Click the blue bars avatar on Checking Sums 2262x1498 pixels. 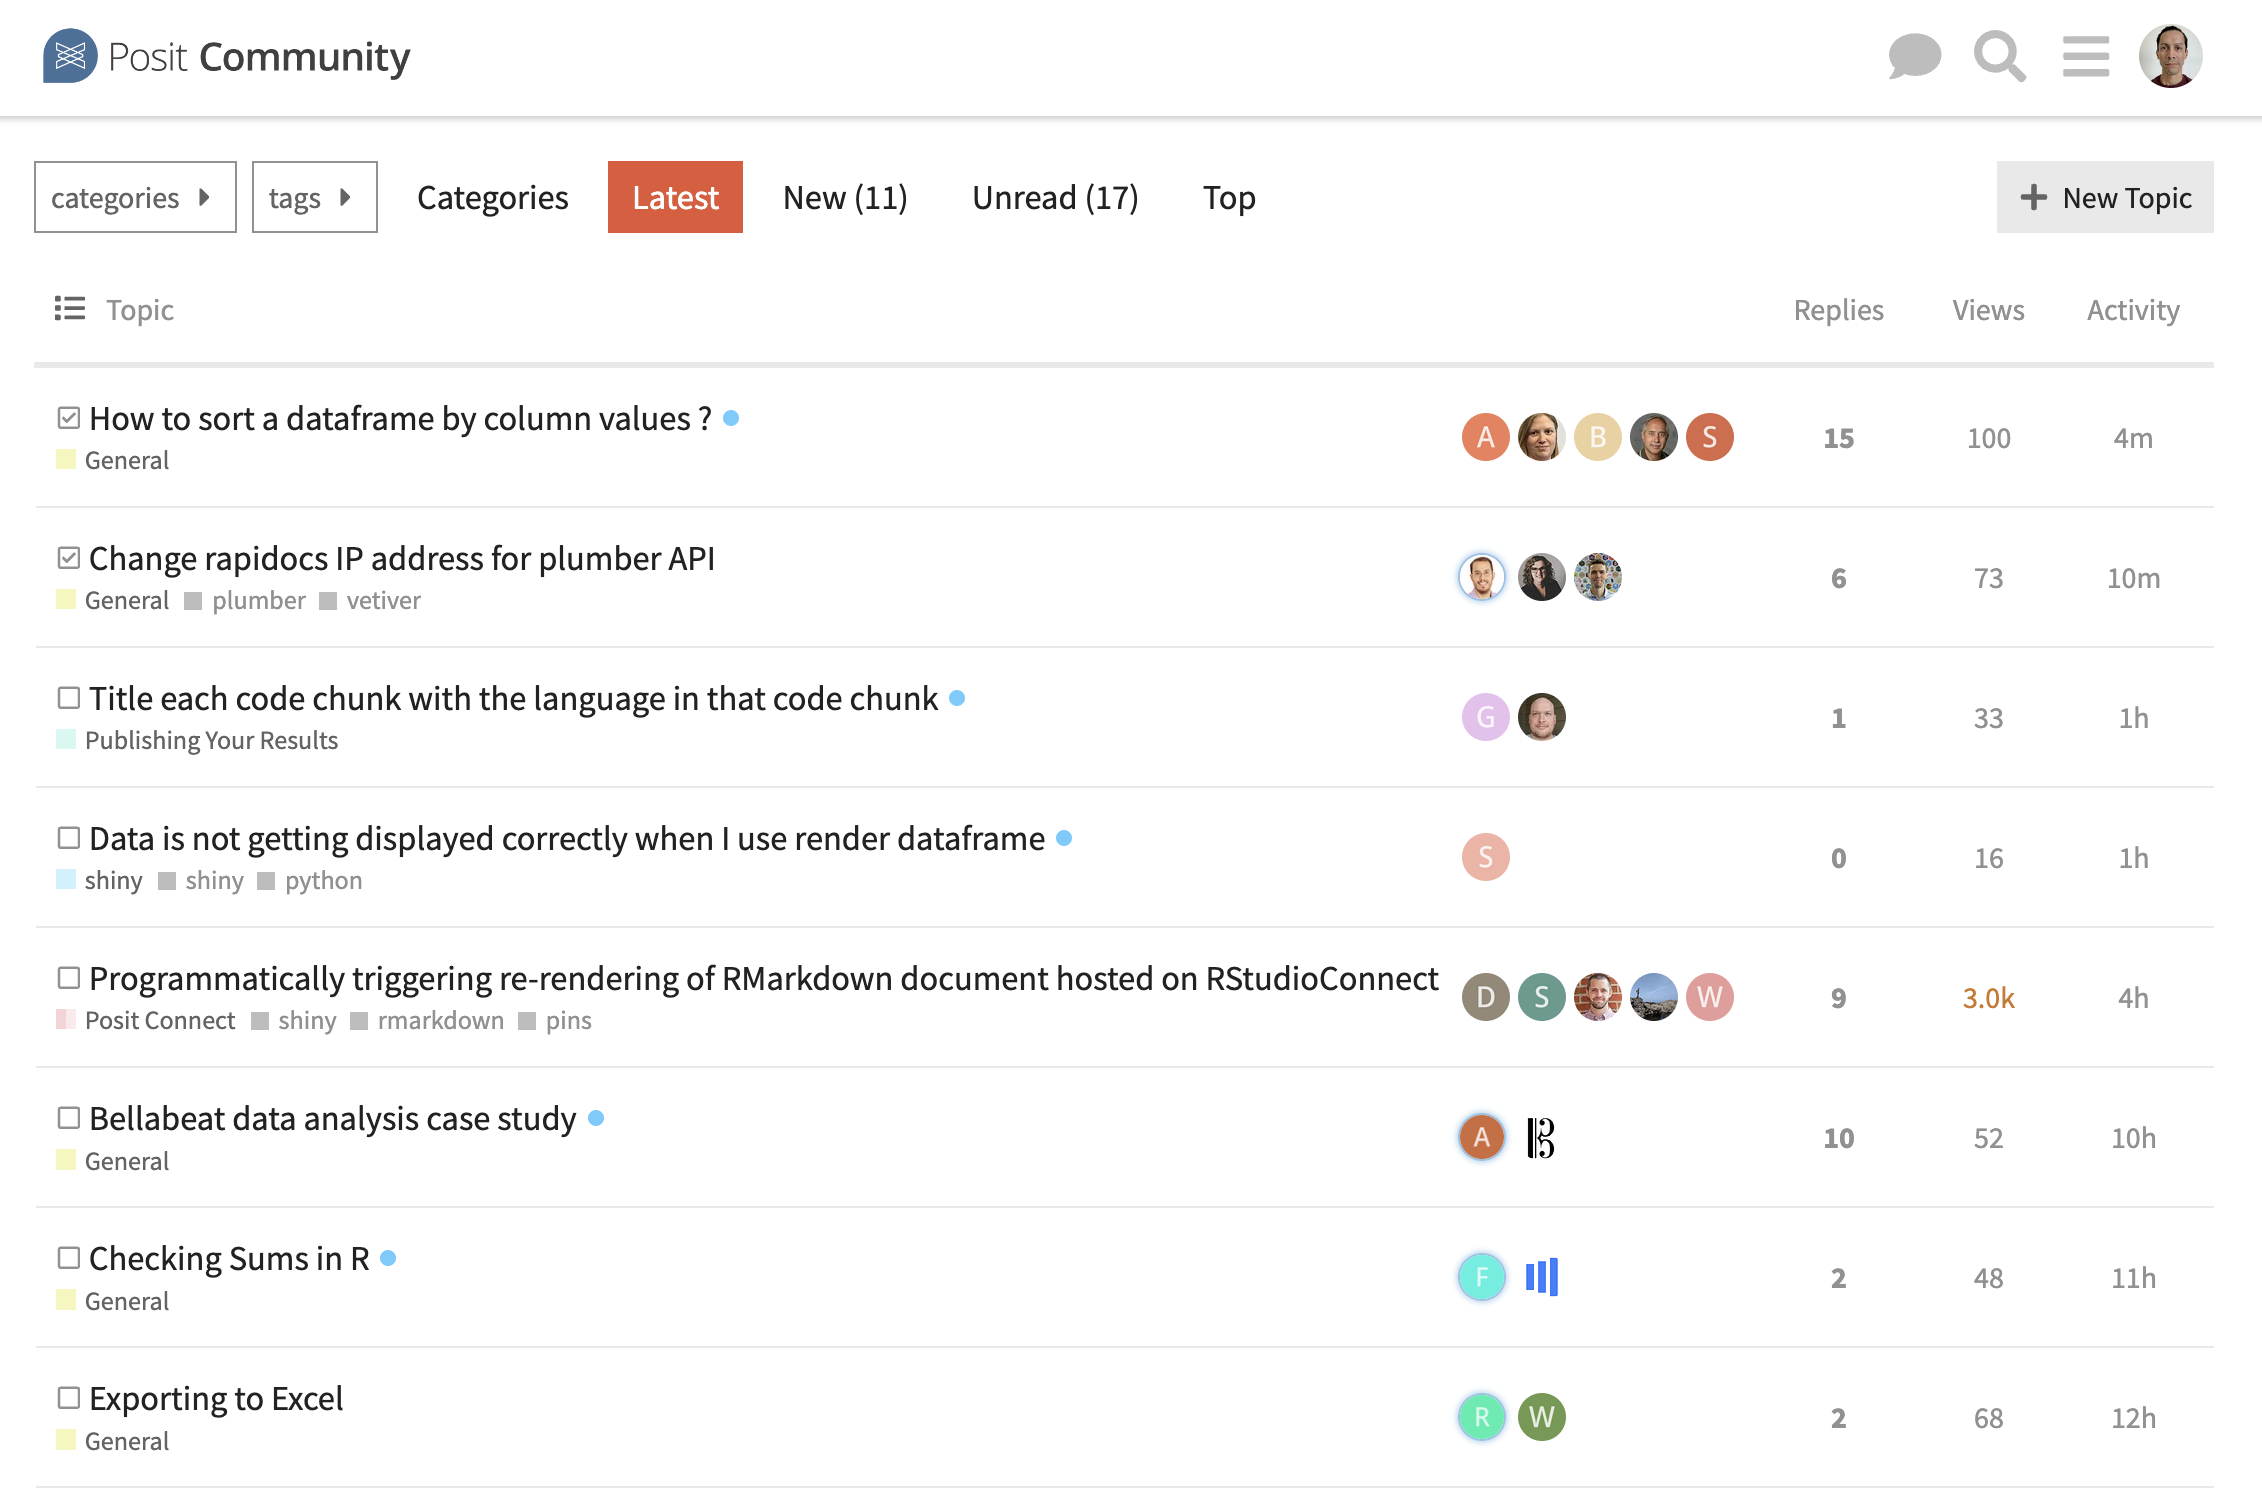[1541, 1277]
